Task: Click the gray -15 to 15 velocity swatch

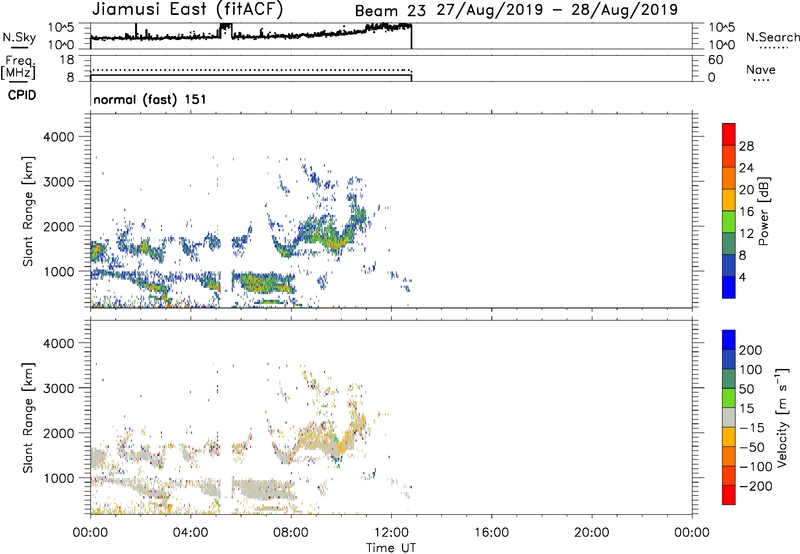Action: (x=729, y=418)
